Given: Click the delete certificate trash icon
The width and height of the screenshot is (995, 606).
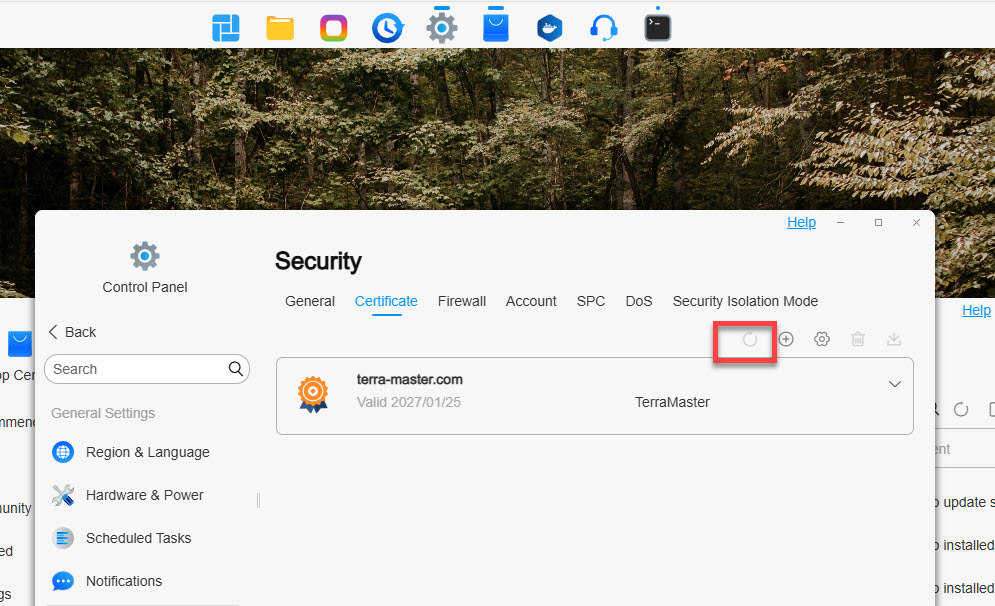Looking at the screenshot, I should click(x=858, y=339).
